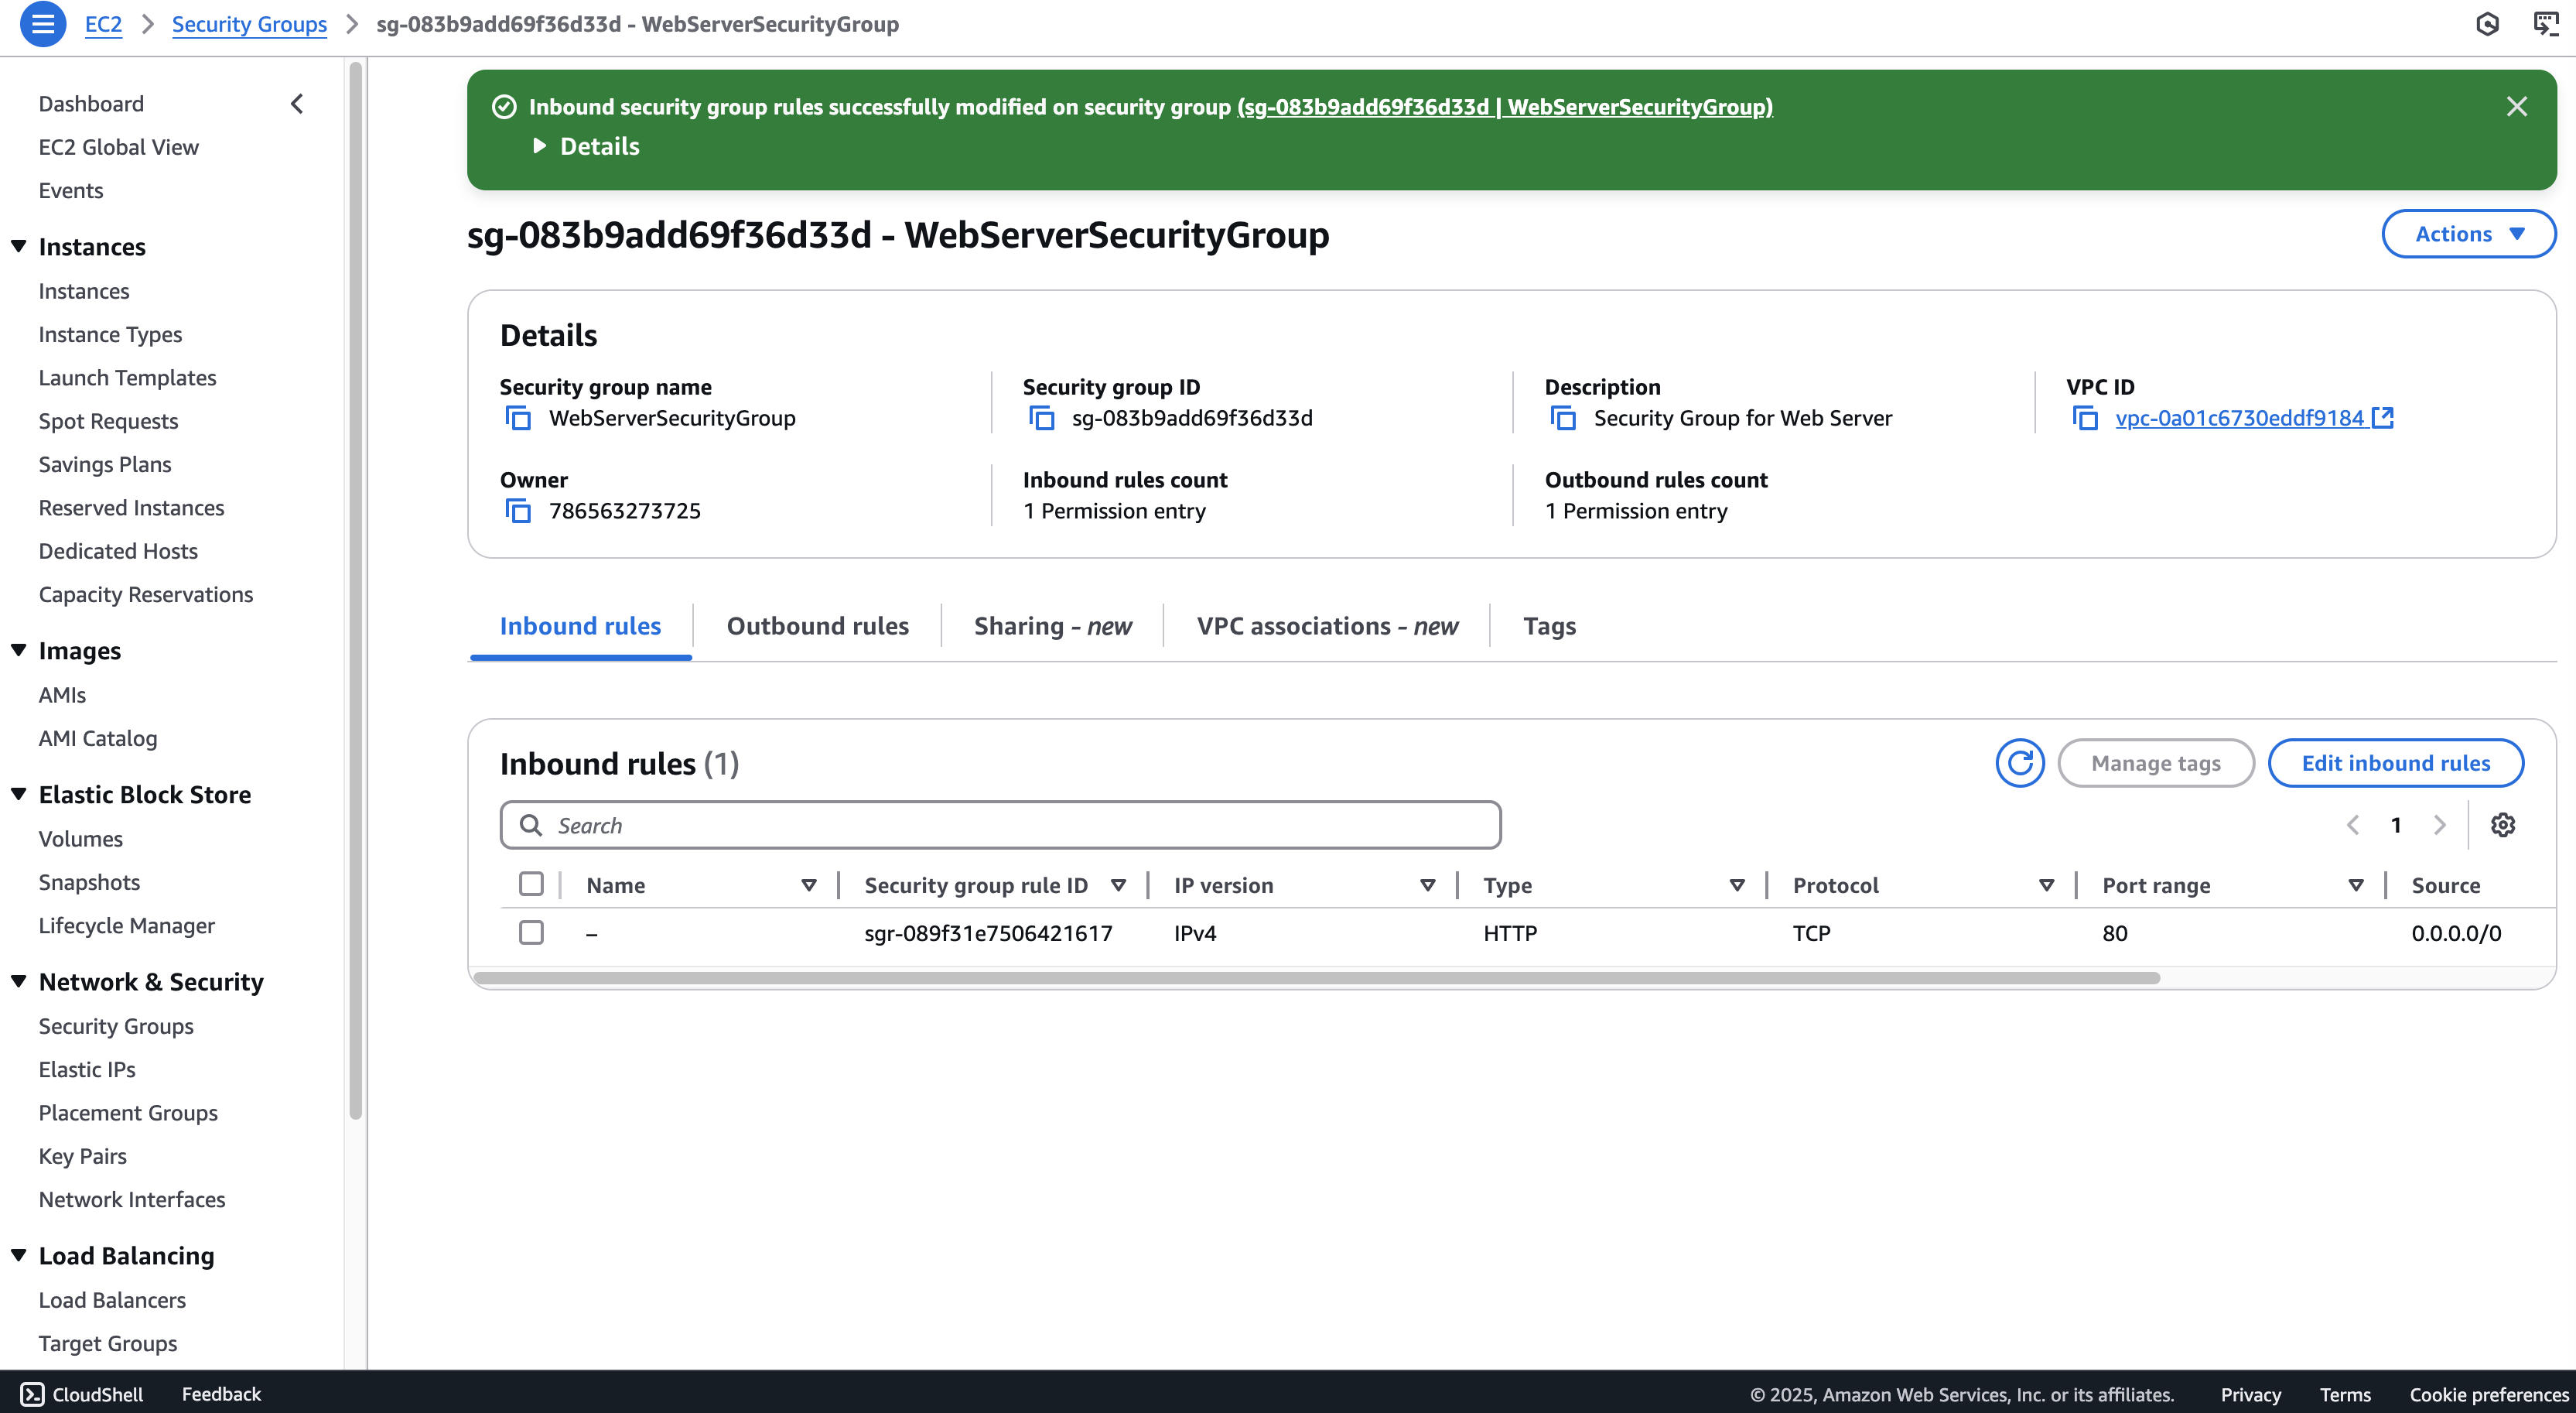This screenshot has width=2576, height=1413.
Task: Click the Edit inbound rules button
Action: click(x=2395, y=763)
